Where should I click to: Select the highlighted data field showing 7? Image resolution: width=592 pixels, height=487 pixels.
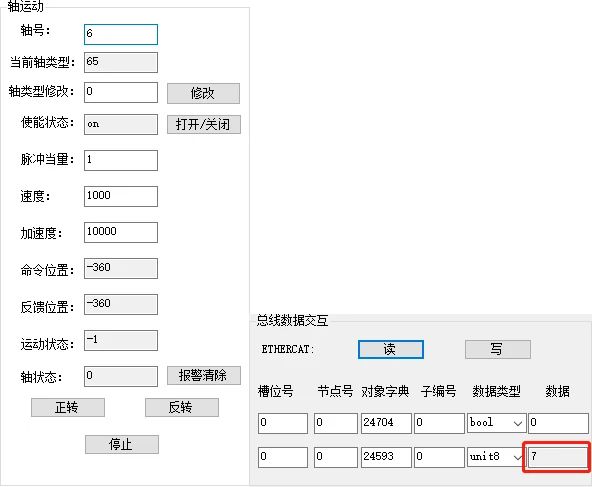pos(558,457)
